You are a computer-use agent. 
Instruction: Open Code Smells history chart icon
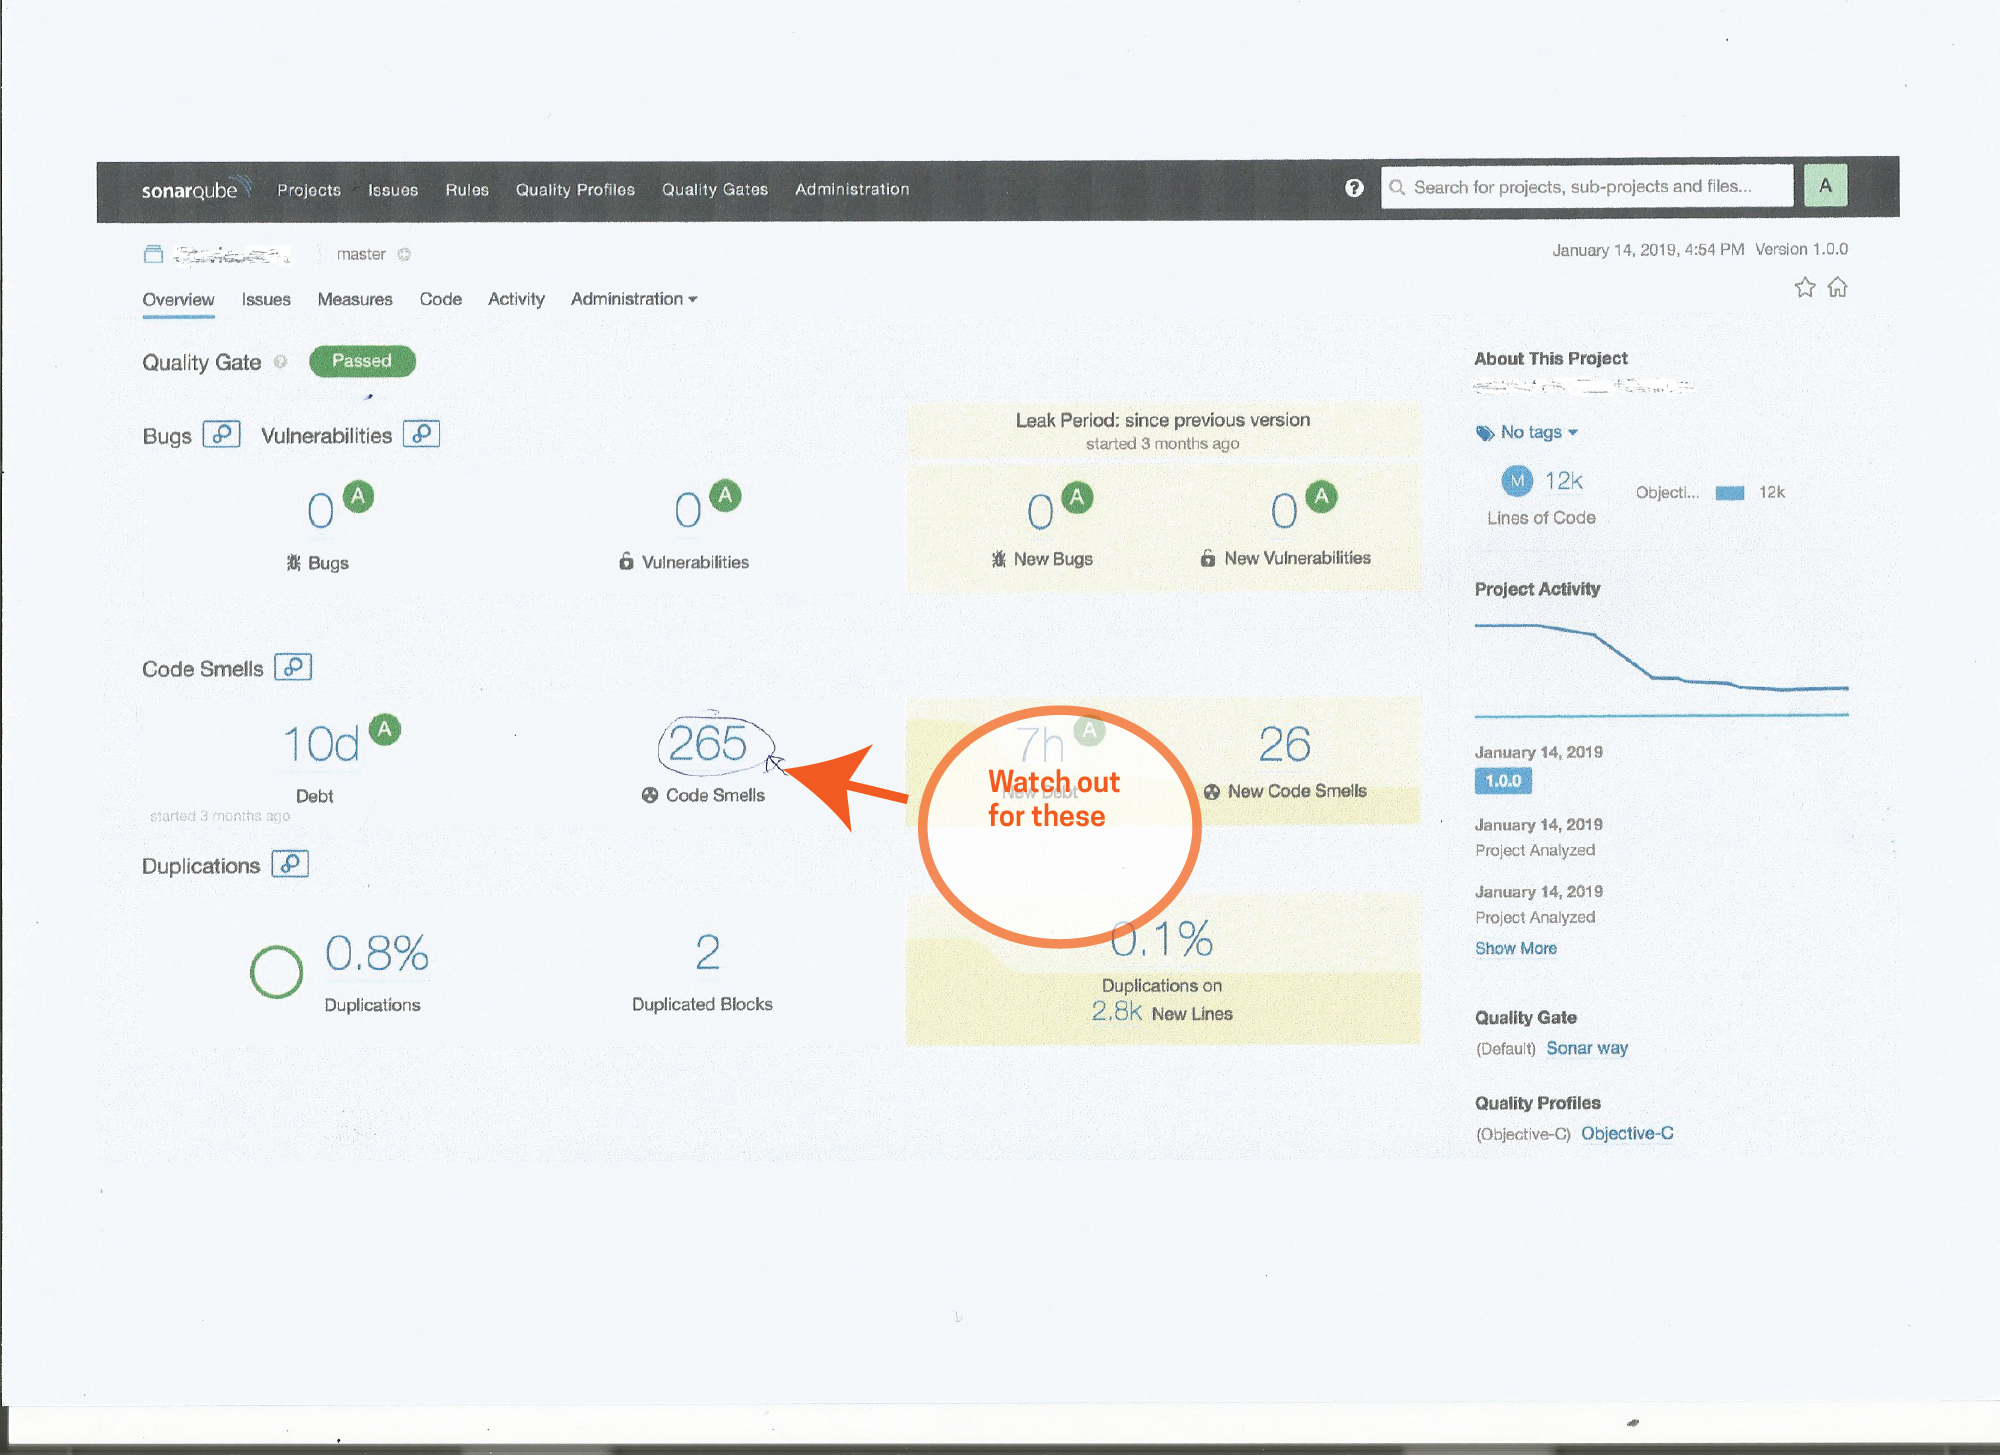pos(294,667)
